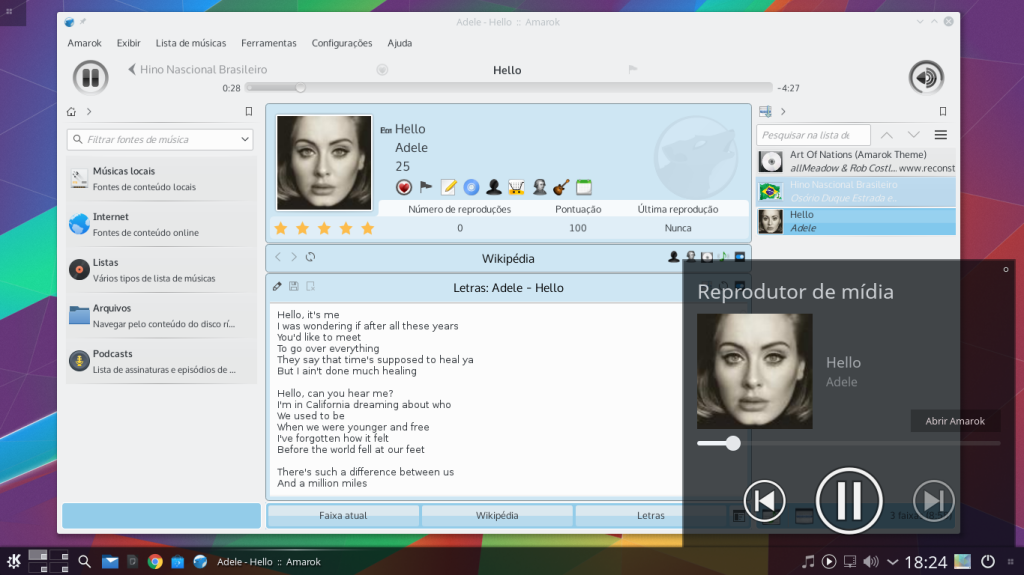Click the Amarok volume speaker button
Viewport: 1024px width, 575px height.
point(925,77)
